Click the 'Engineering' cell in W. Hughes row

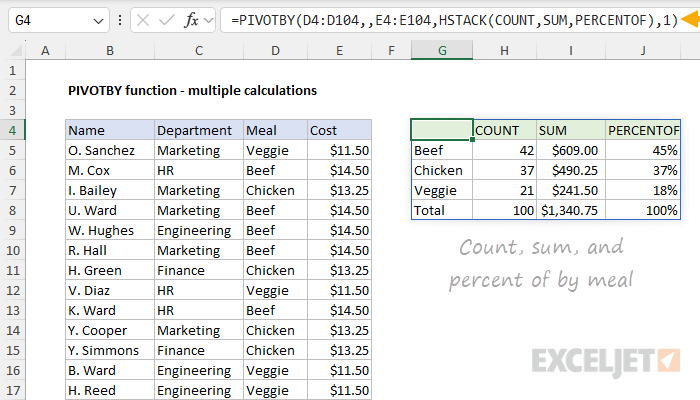click(x=199, y=230)
